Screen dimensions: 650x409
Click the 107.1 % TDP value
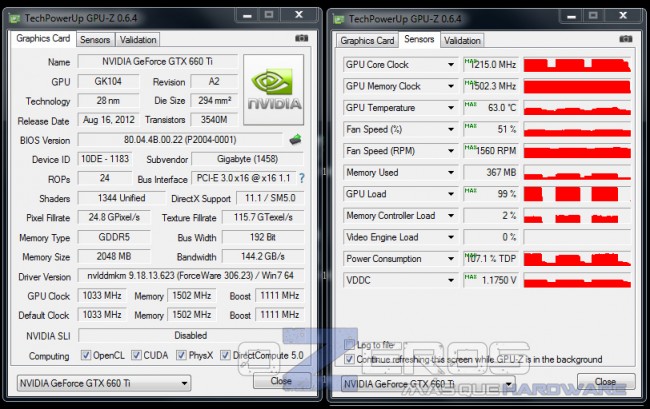490,259
